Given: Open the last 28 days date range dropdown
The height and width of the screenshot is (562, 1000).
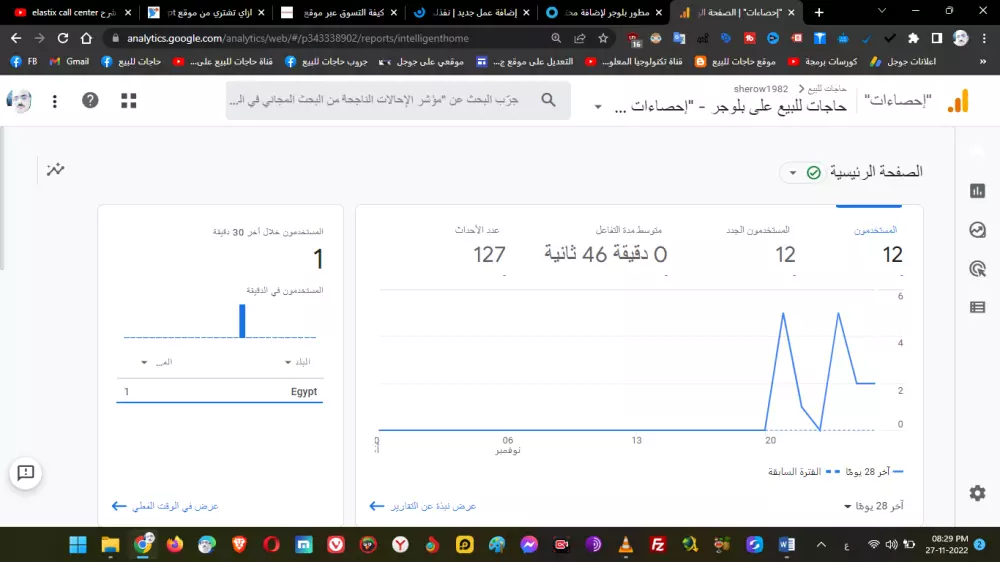Looking at the screenshot, I should 873,506.
